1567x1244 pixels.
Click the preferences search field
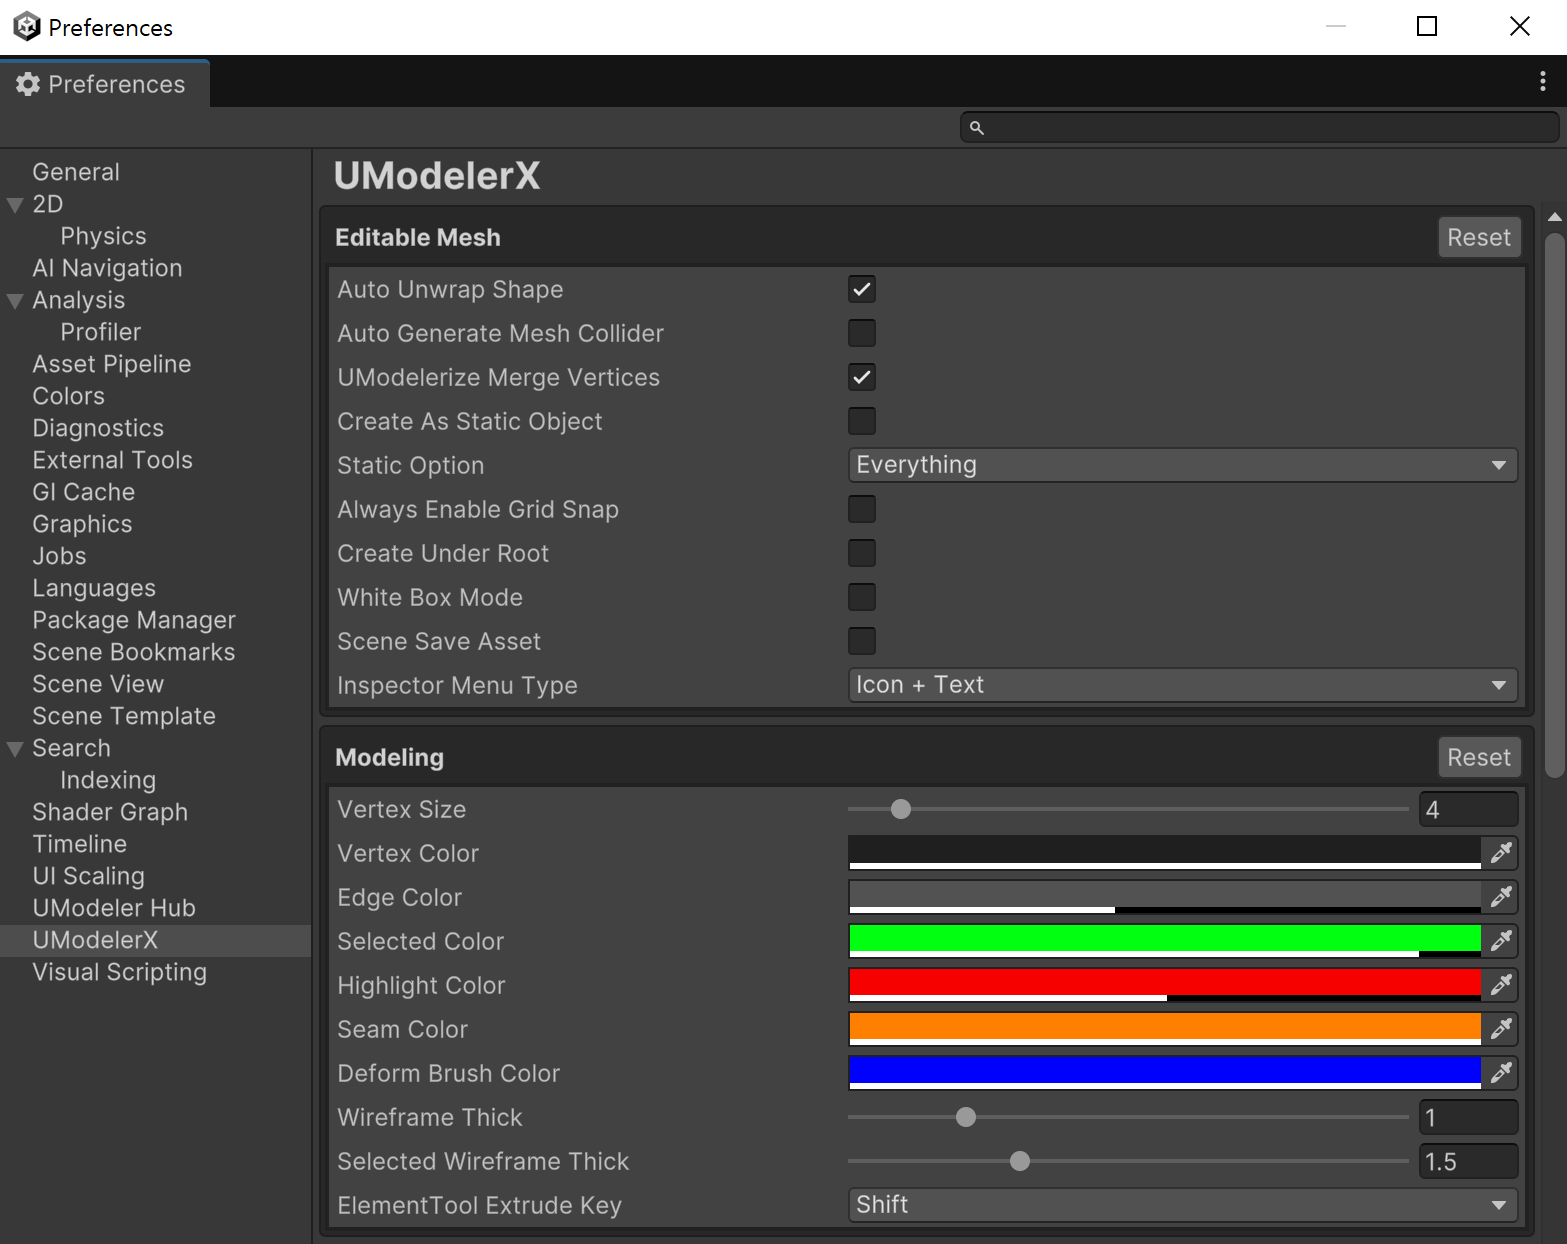point(1260,128)
